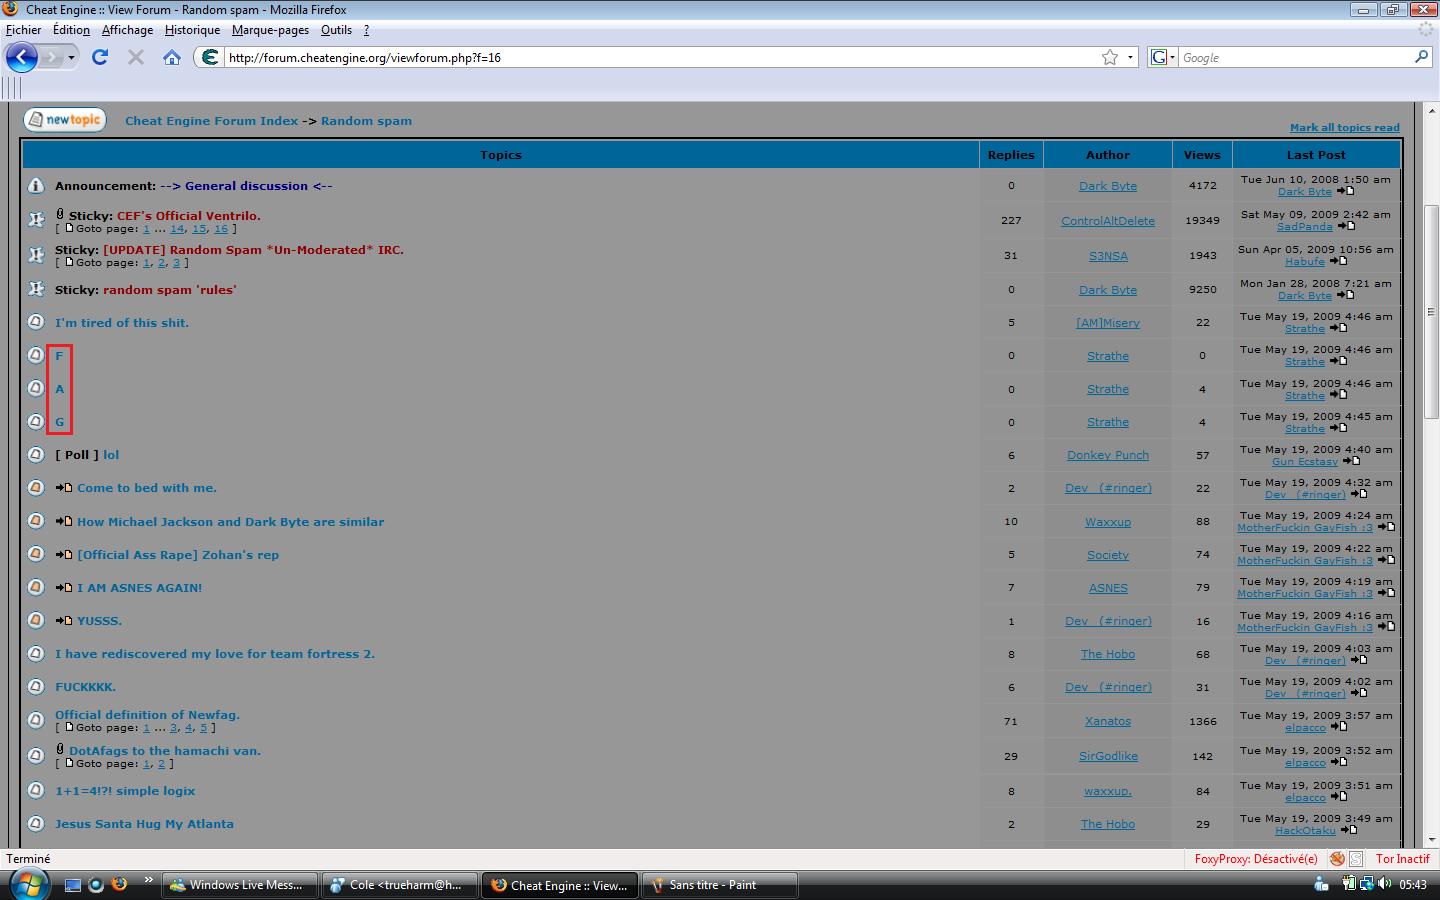Jump to newest post icon for YUSSS.
1440x900 pixels.
[64, 621]
